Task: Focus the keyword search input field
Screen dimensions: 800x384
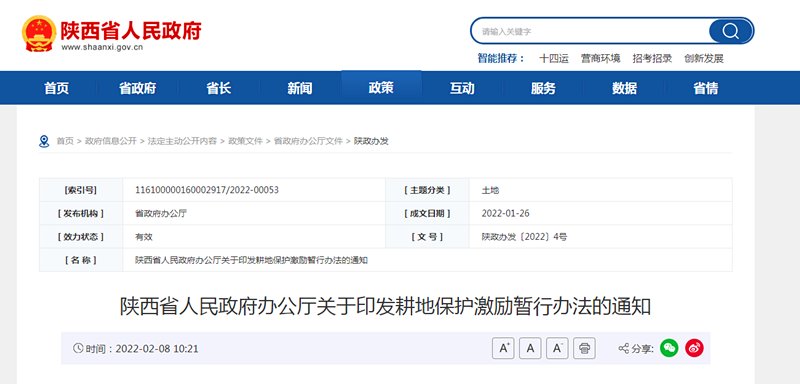Action: [x=590, y=31]
